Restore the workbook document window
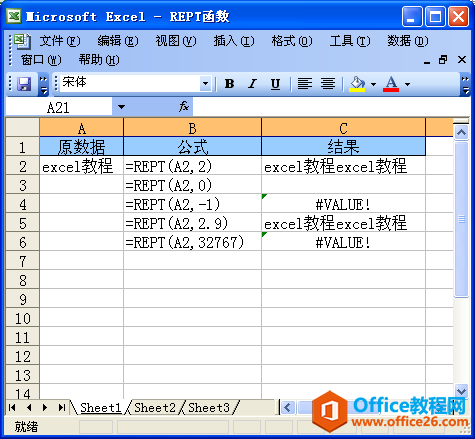The width and height of the screenshot is (475, 439). pyautogui.click(x=443, y=60)
